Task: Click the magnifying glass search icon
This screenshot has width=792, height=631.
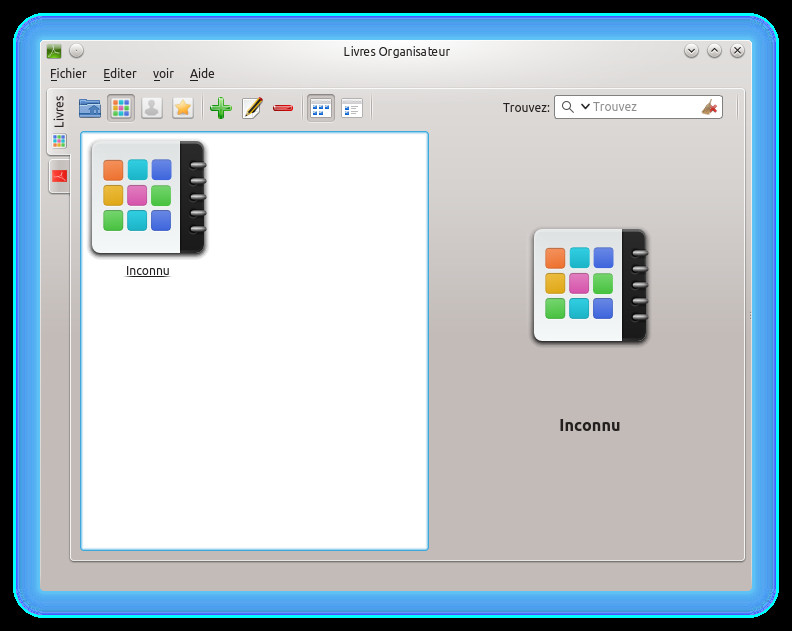Action: click(568, 107)
